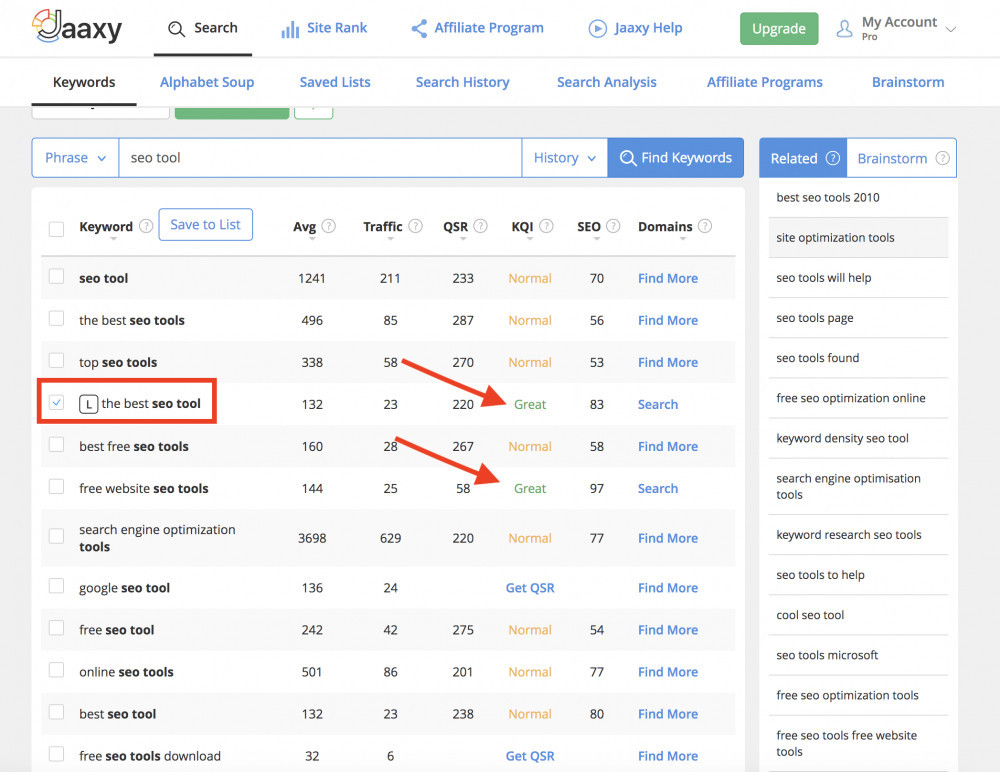This screenshot has height=772, width=1000.
Task: Click Get QSR for google seo tool
Action: pyautogui.click(x=529, y=588)
